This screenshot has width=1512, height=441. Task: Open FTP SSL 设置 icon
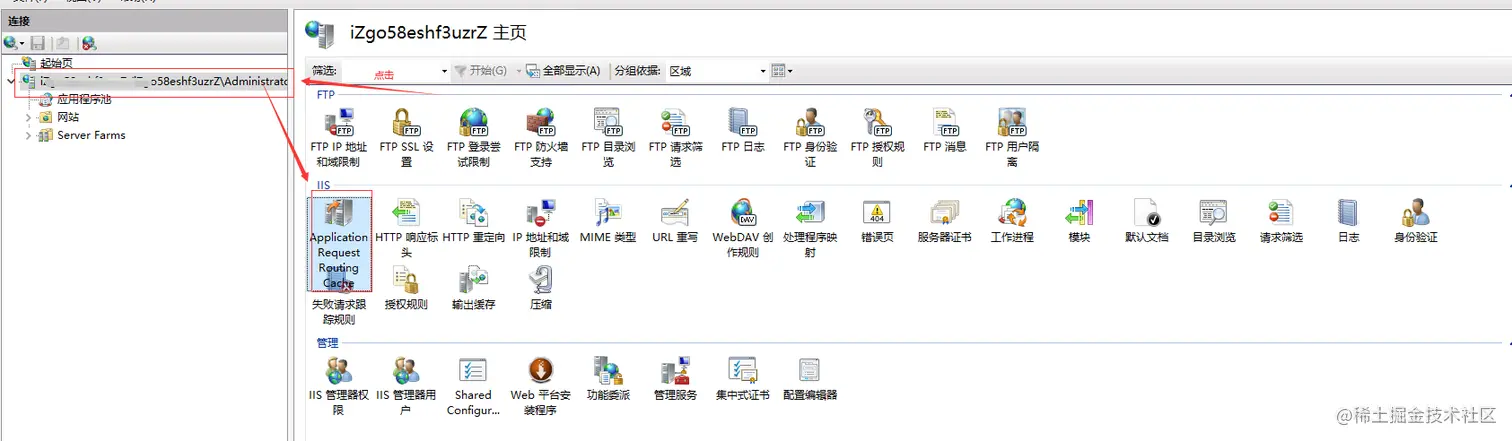pyautogui.click(x=405, y=138)
